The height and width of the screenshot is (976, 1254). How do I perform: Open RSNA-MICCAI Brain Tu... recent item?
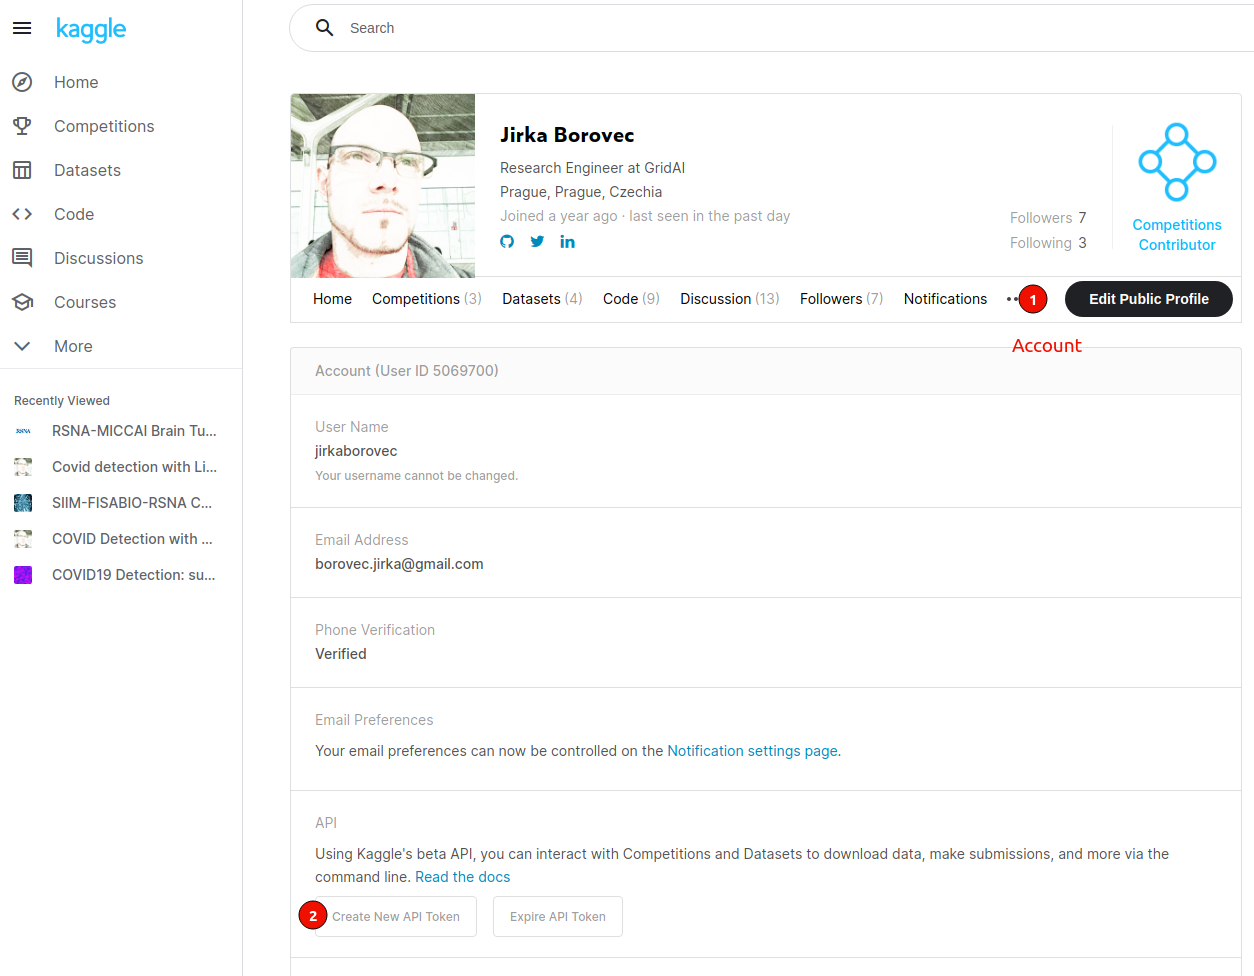(x=134, y=431)
